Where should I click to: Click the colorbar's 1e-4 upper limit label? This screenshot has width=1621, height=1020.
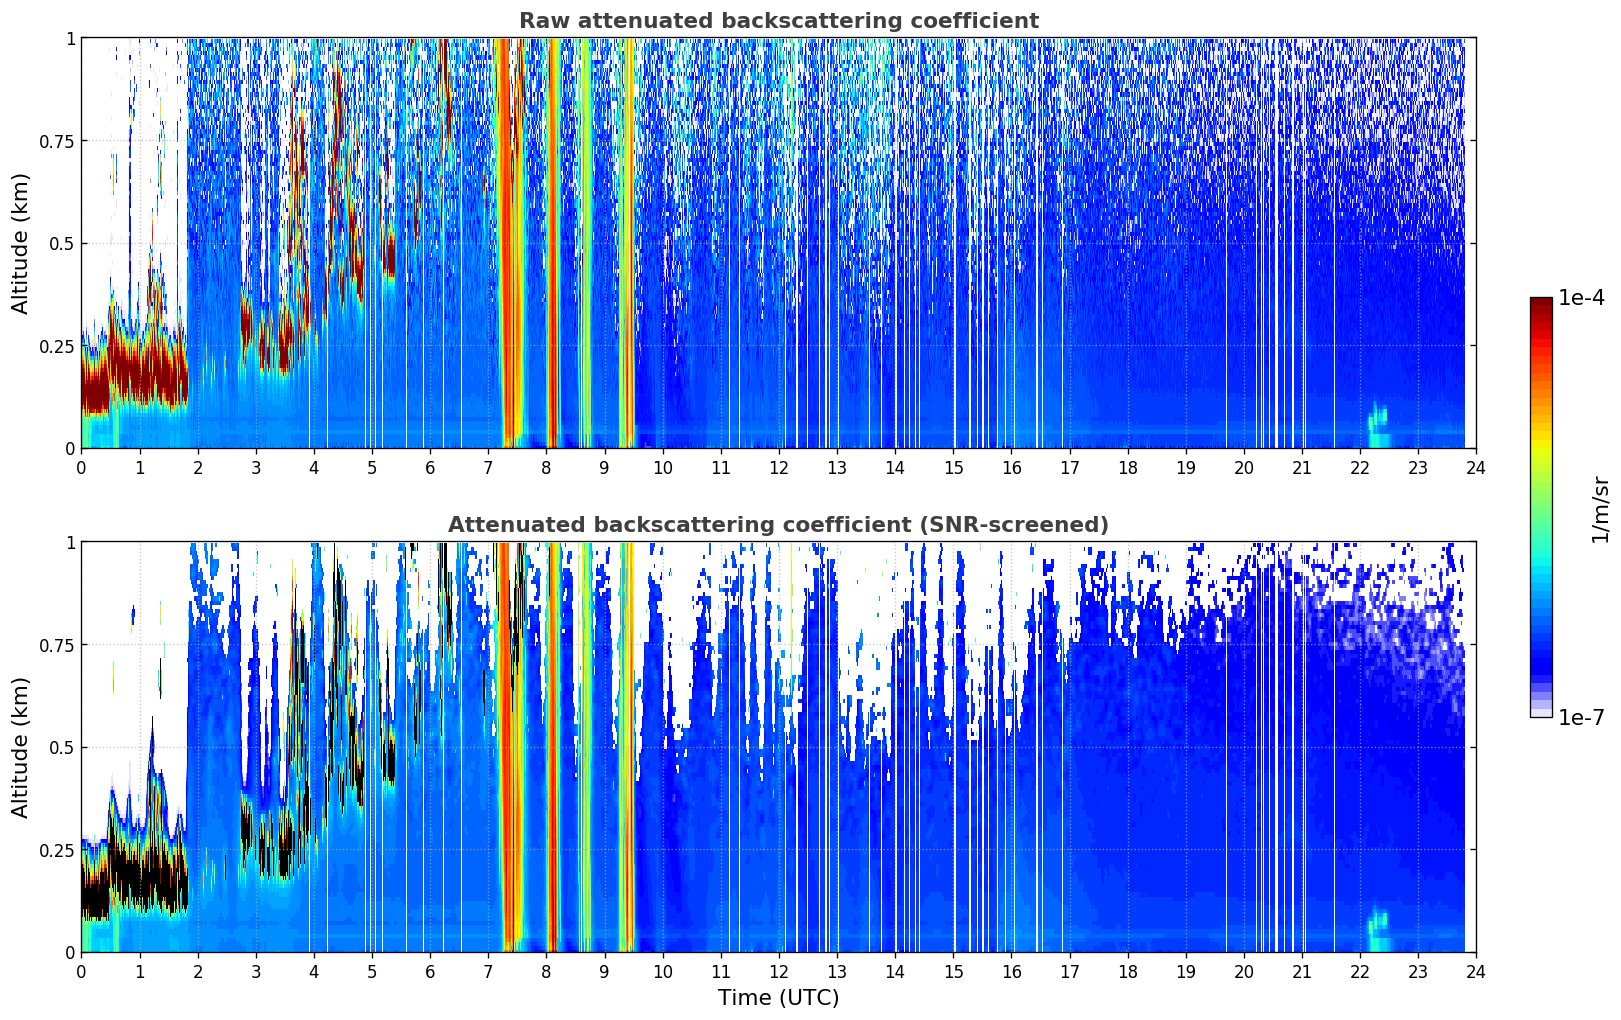click(x=1581, y=298)
